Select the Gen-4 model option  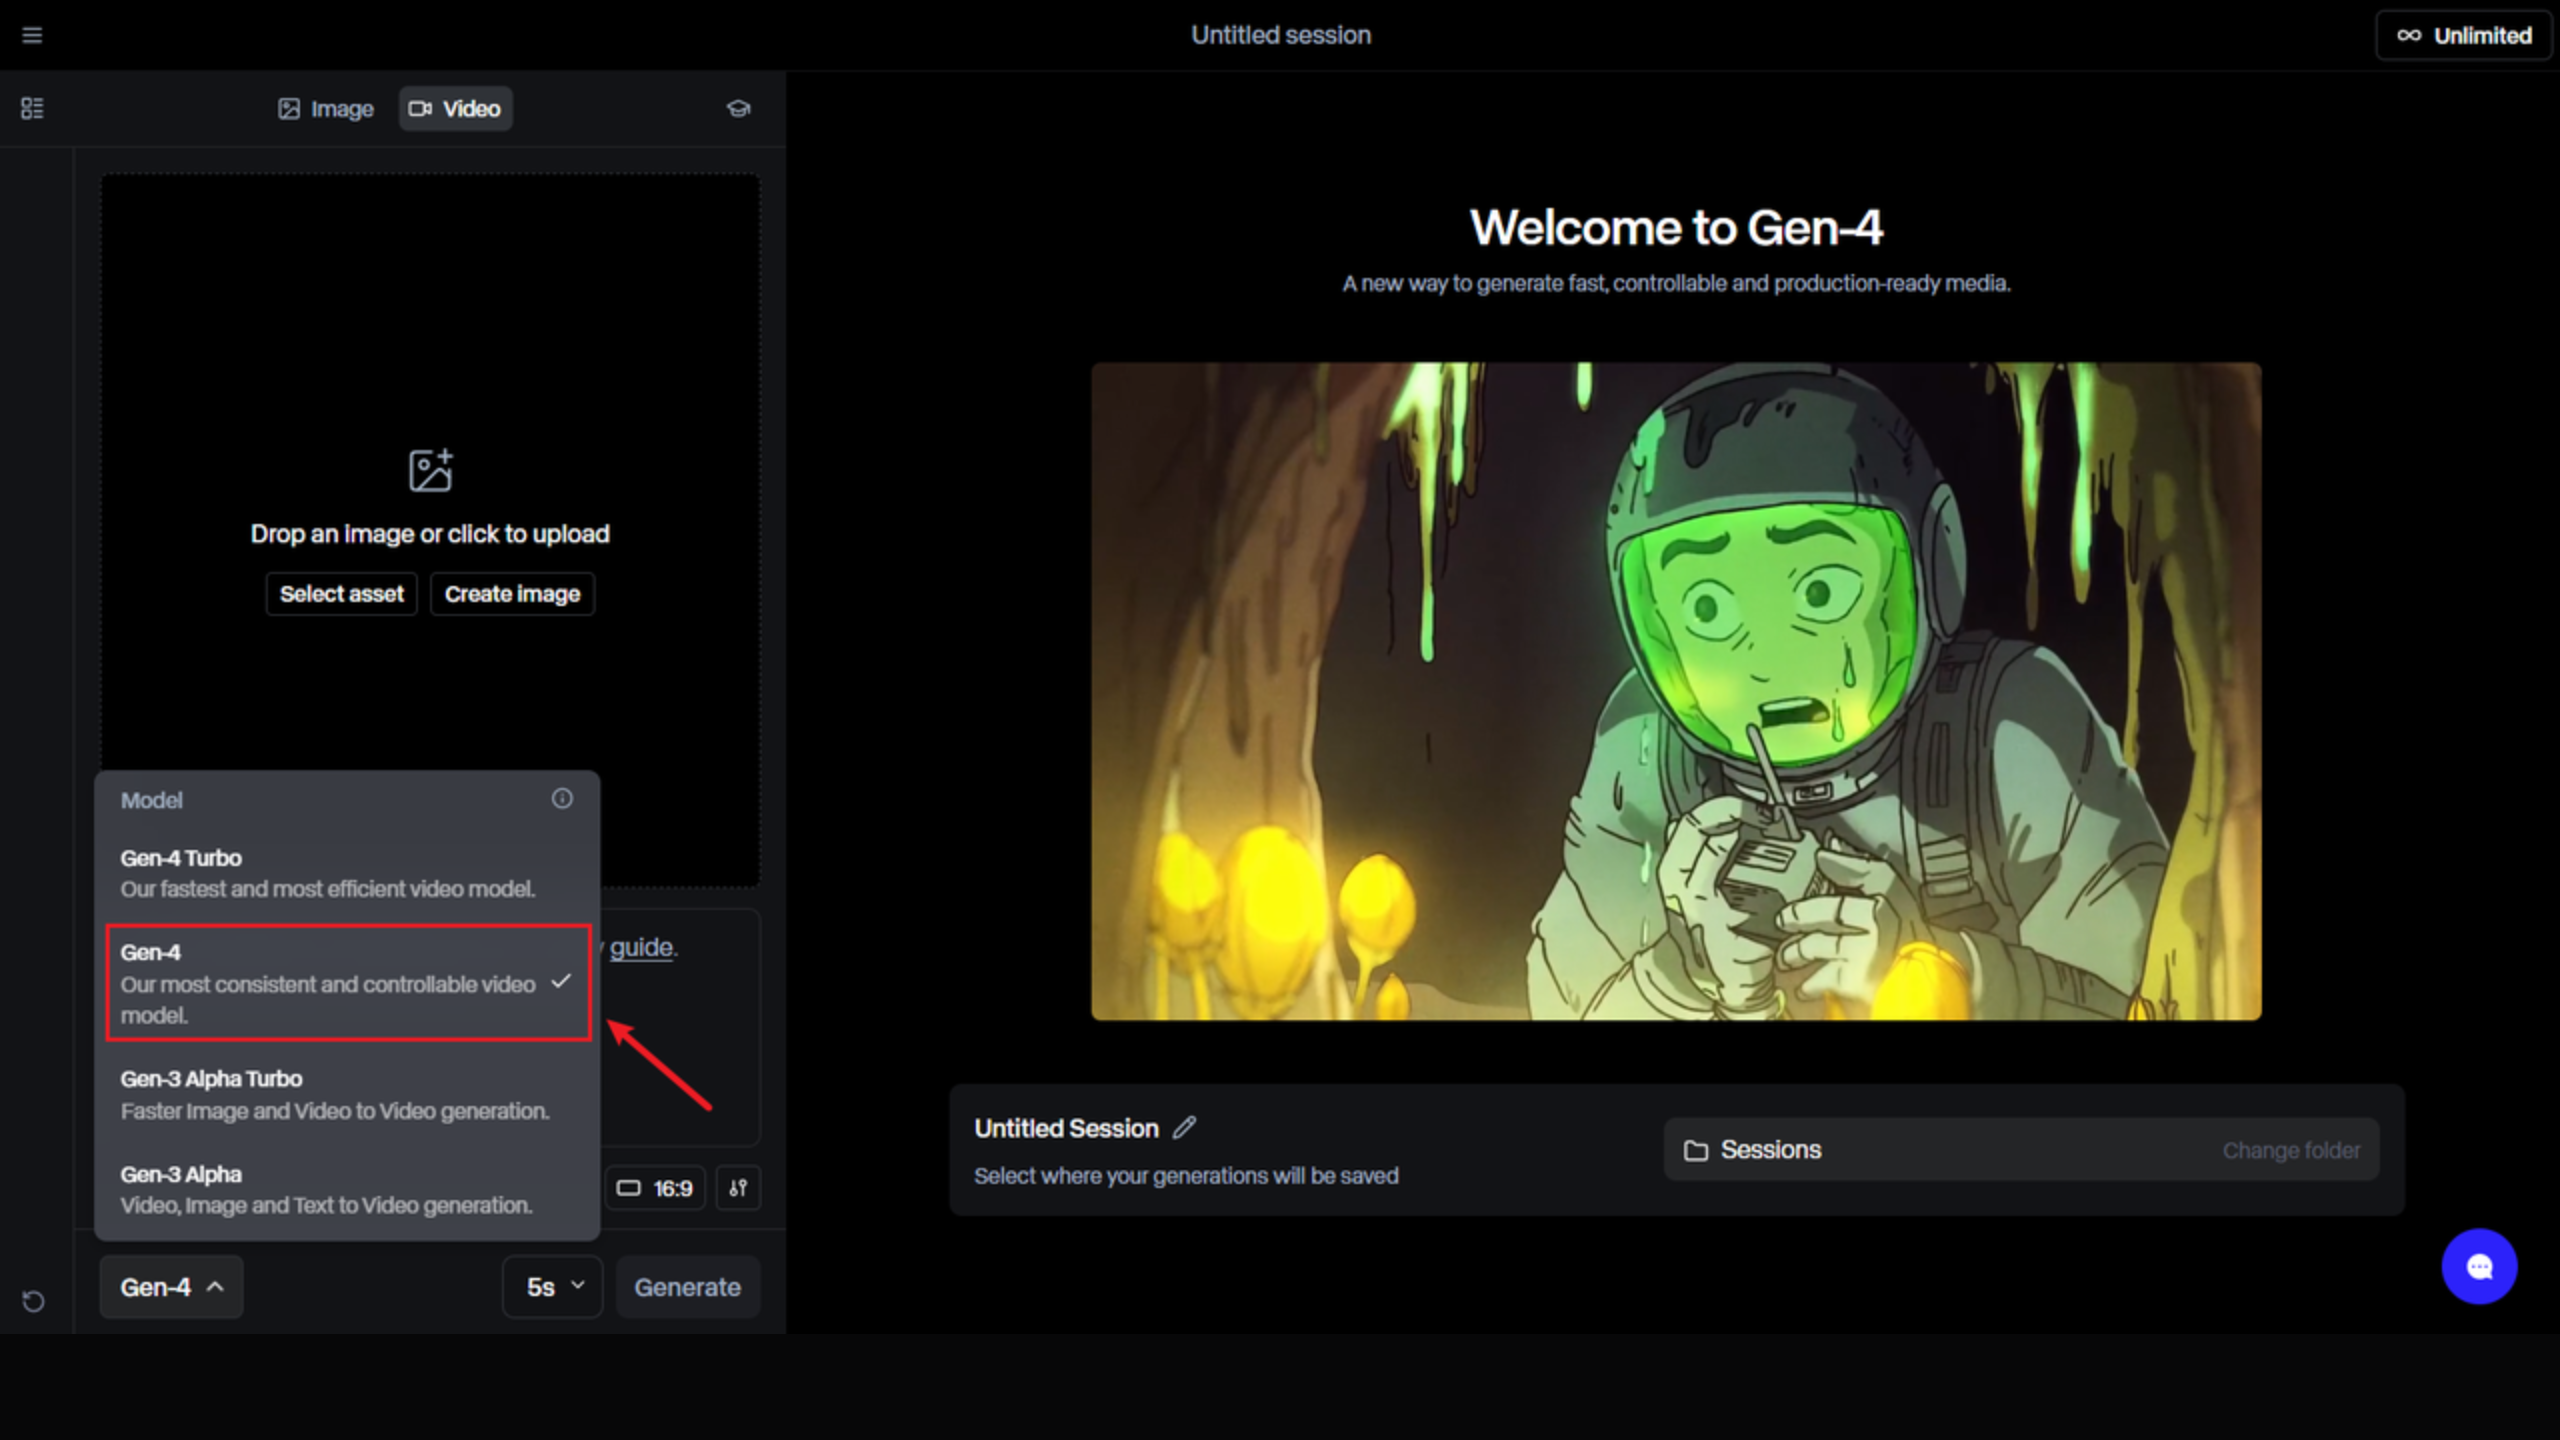348,983
